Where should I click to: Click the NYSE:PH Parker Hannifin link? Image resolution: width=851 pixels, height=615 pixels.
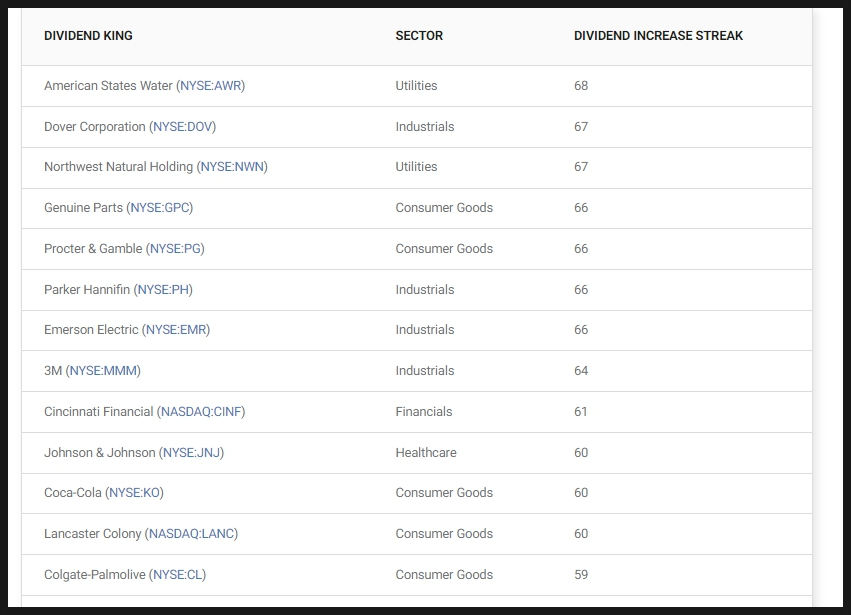coord(163,290)
